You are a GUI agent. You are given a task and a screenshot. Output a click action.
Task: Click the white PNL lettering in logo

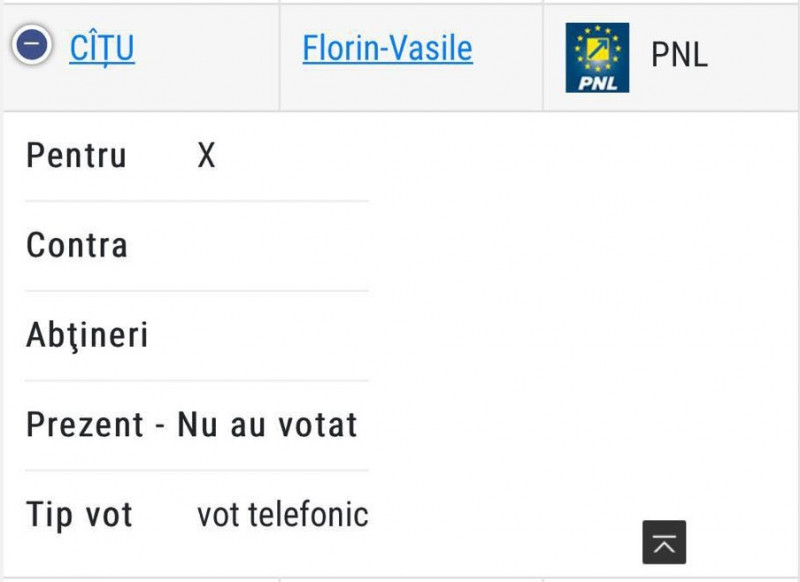[x=597, y=83]
